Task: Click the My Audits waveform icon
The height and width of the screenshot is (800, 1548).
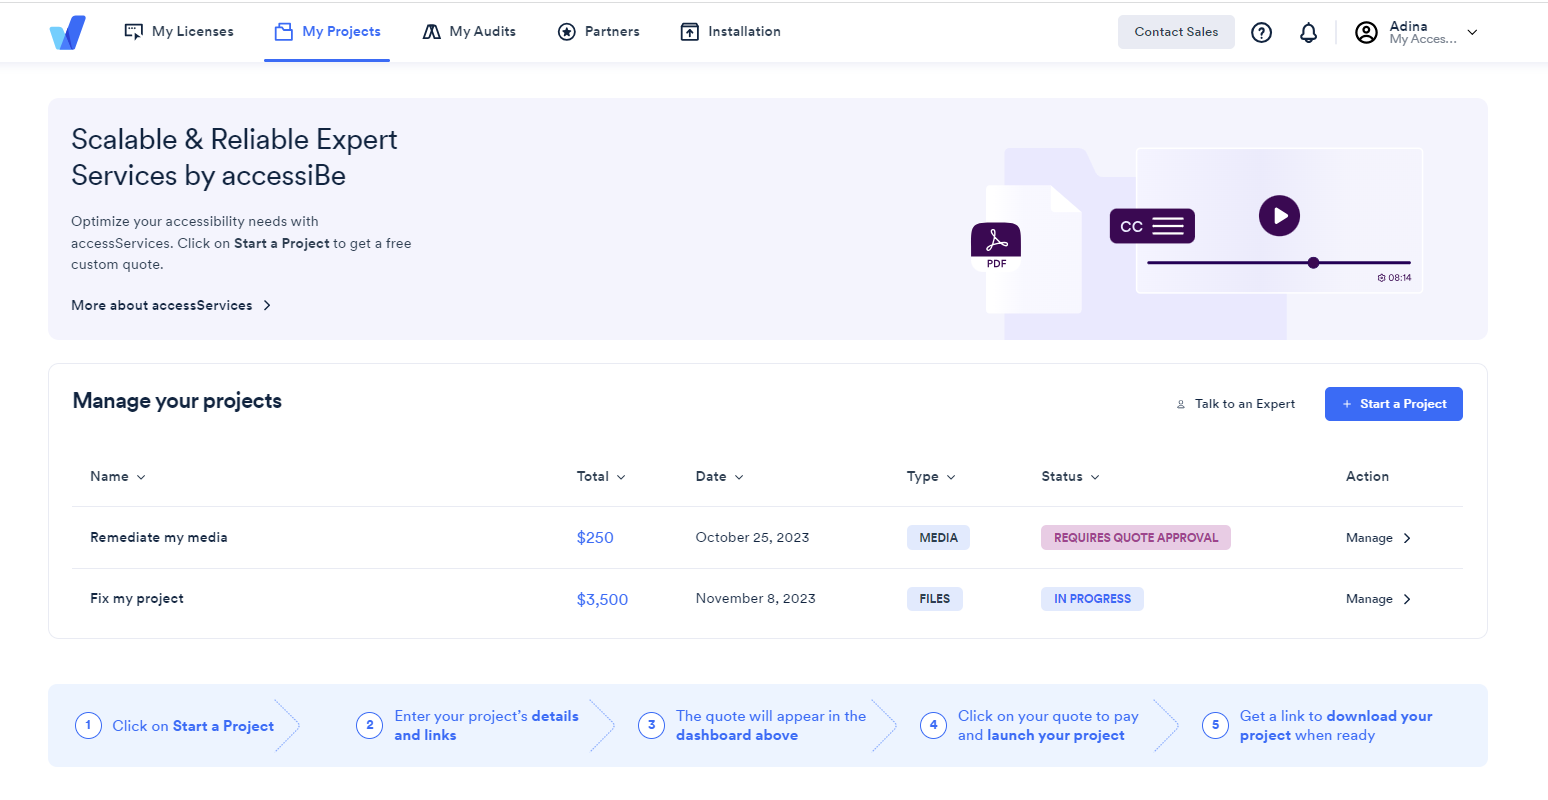Action: pyautogui.click(x=432, y=31)
